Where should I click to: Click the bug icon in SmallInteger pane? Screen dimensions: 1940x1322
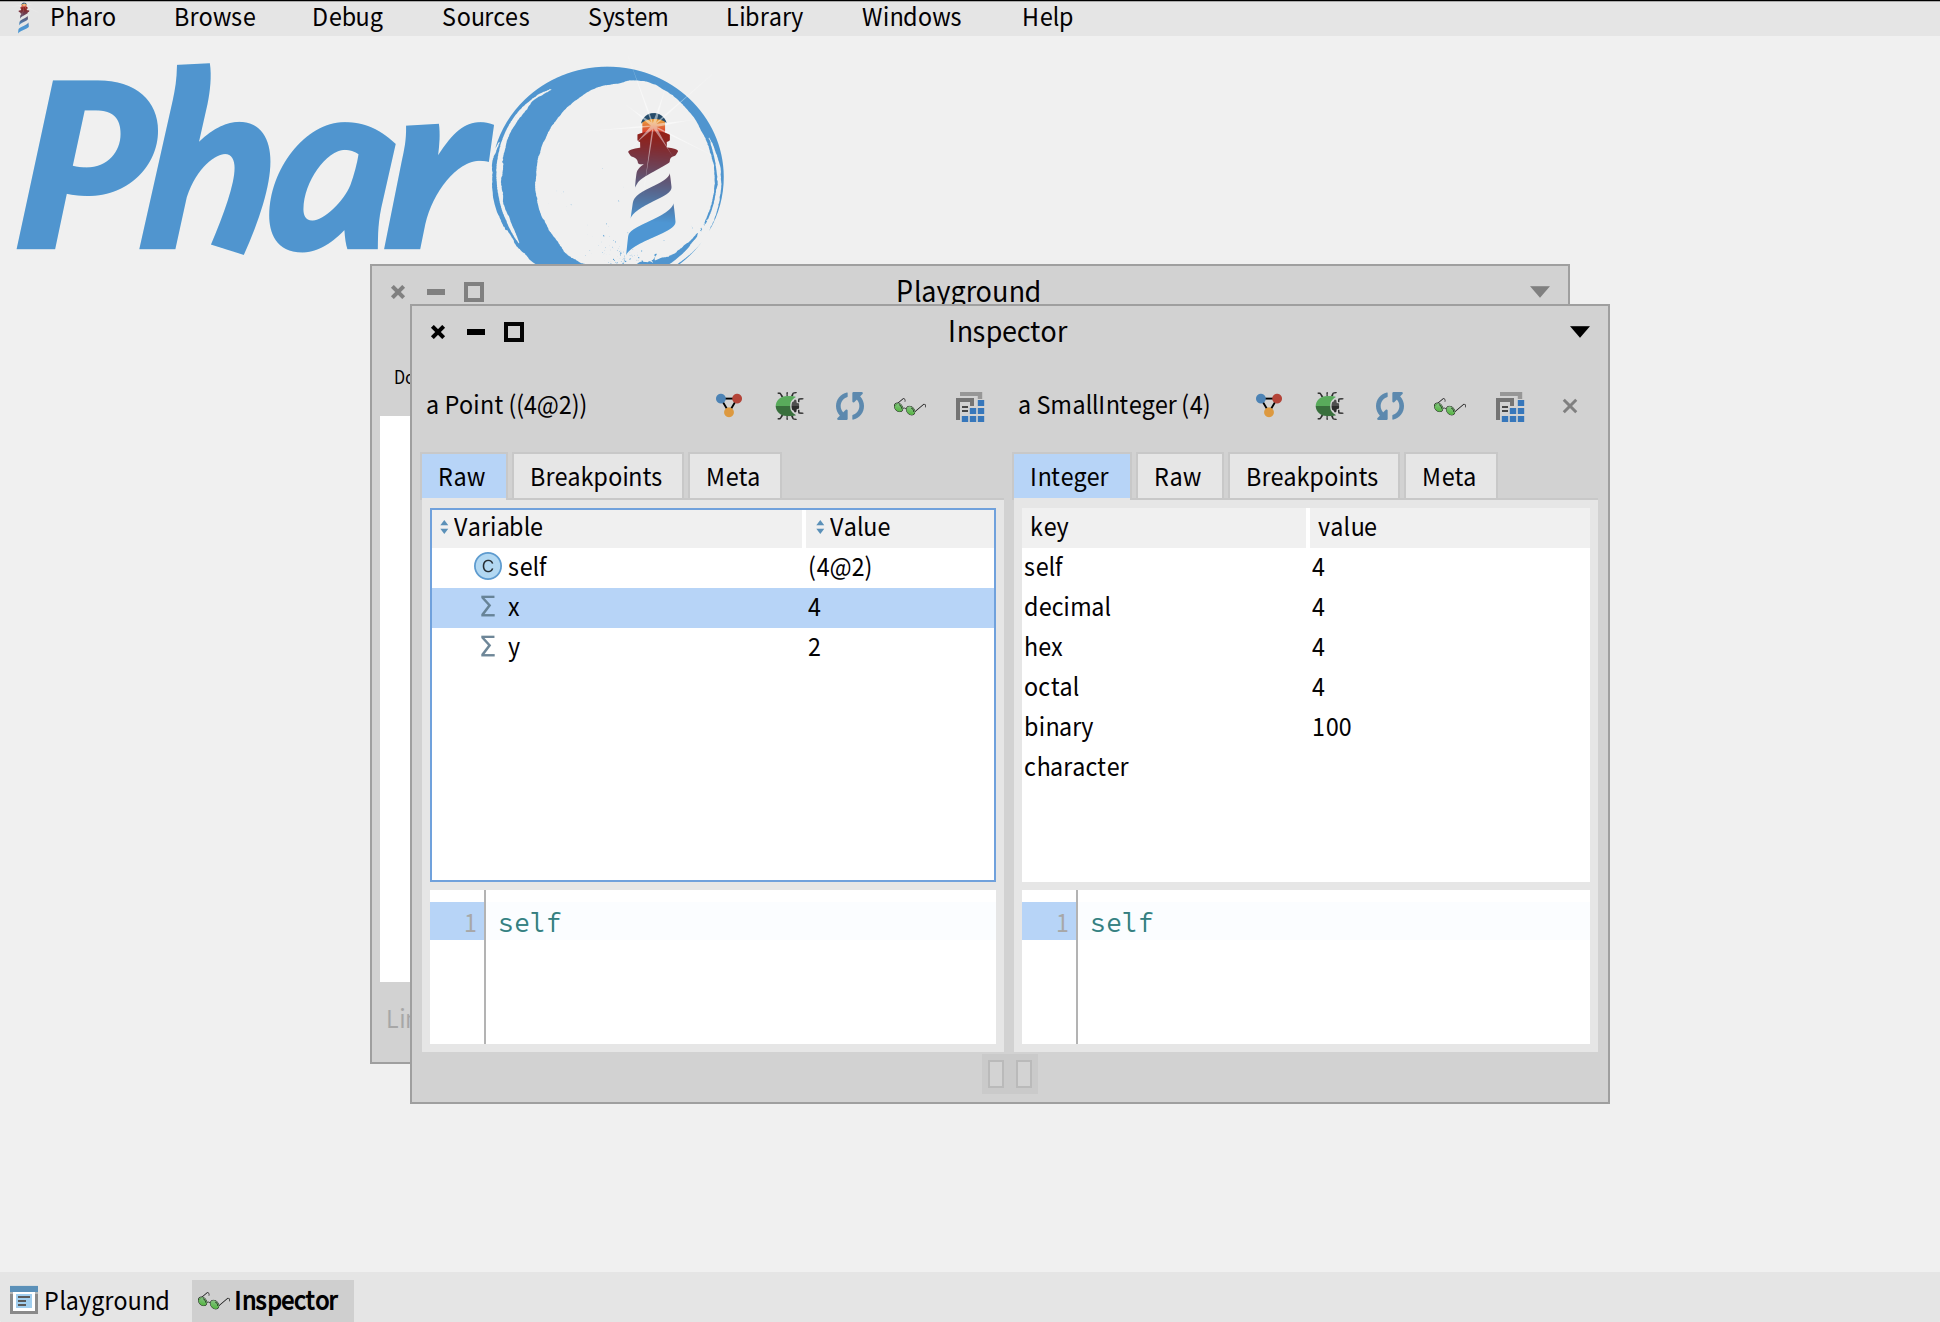(x=1329, y=406)
